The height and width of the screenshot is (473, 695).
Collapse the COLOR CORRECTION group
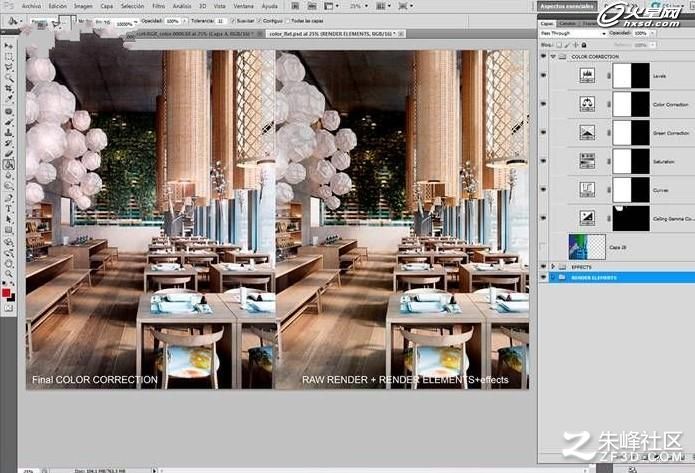pyautogui.click(x=553, y=57)
